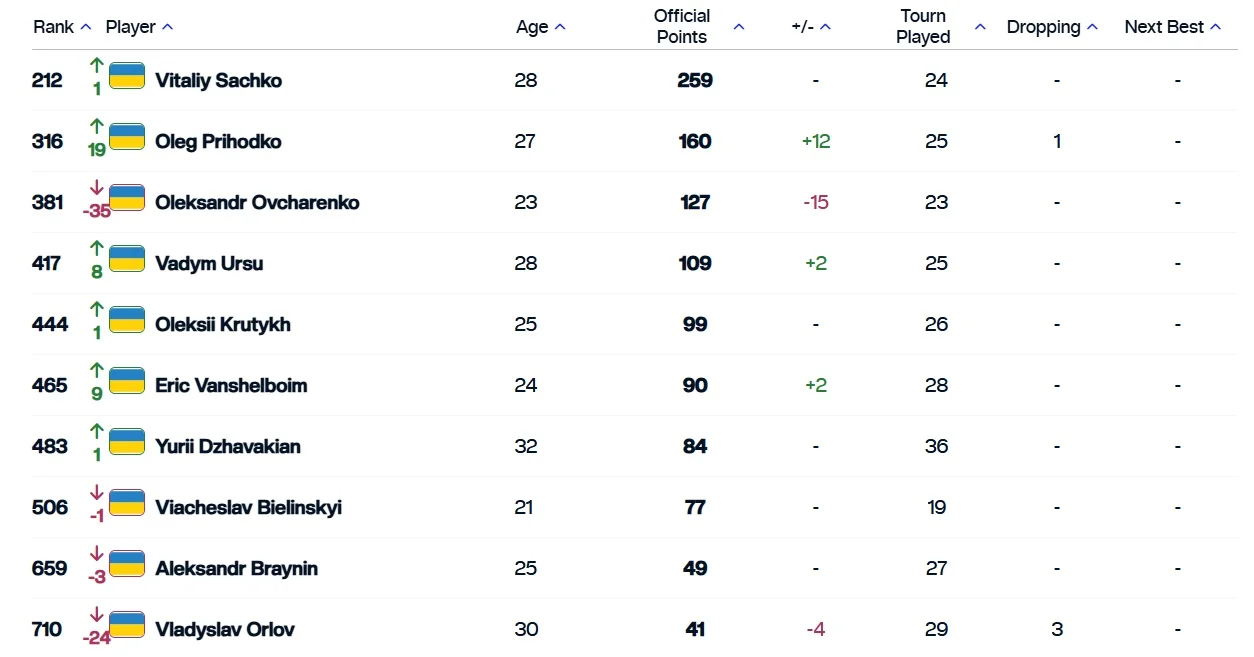Click the flag icon next to Vladyslav Orlov
1254x657 pixels.
[x=127, y=625]
